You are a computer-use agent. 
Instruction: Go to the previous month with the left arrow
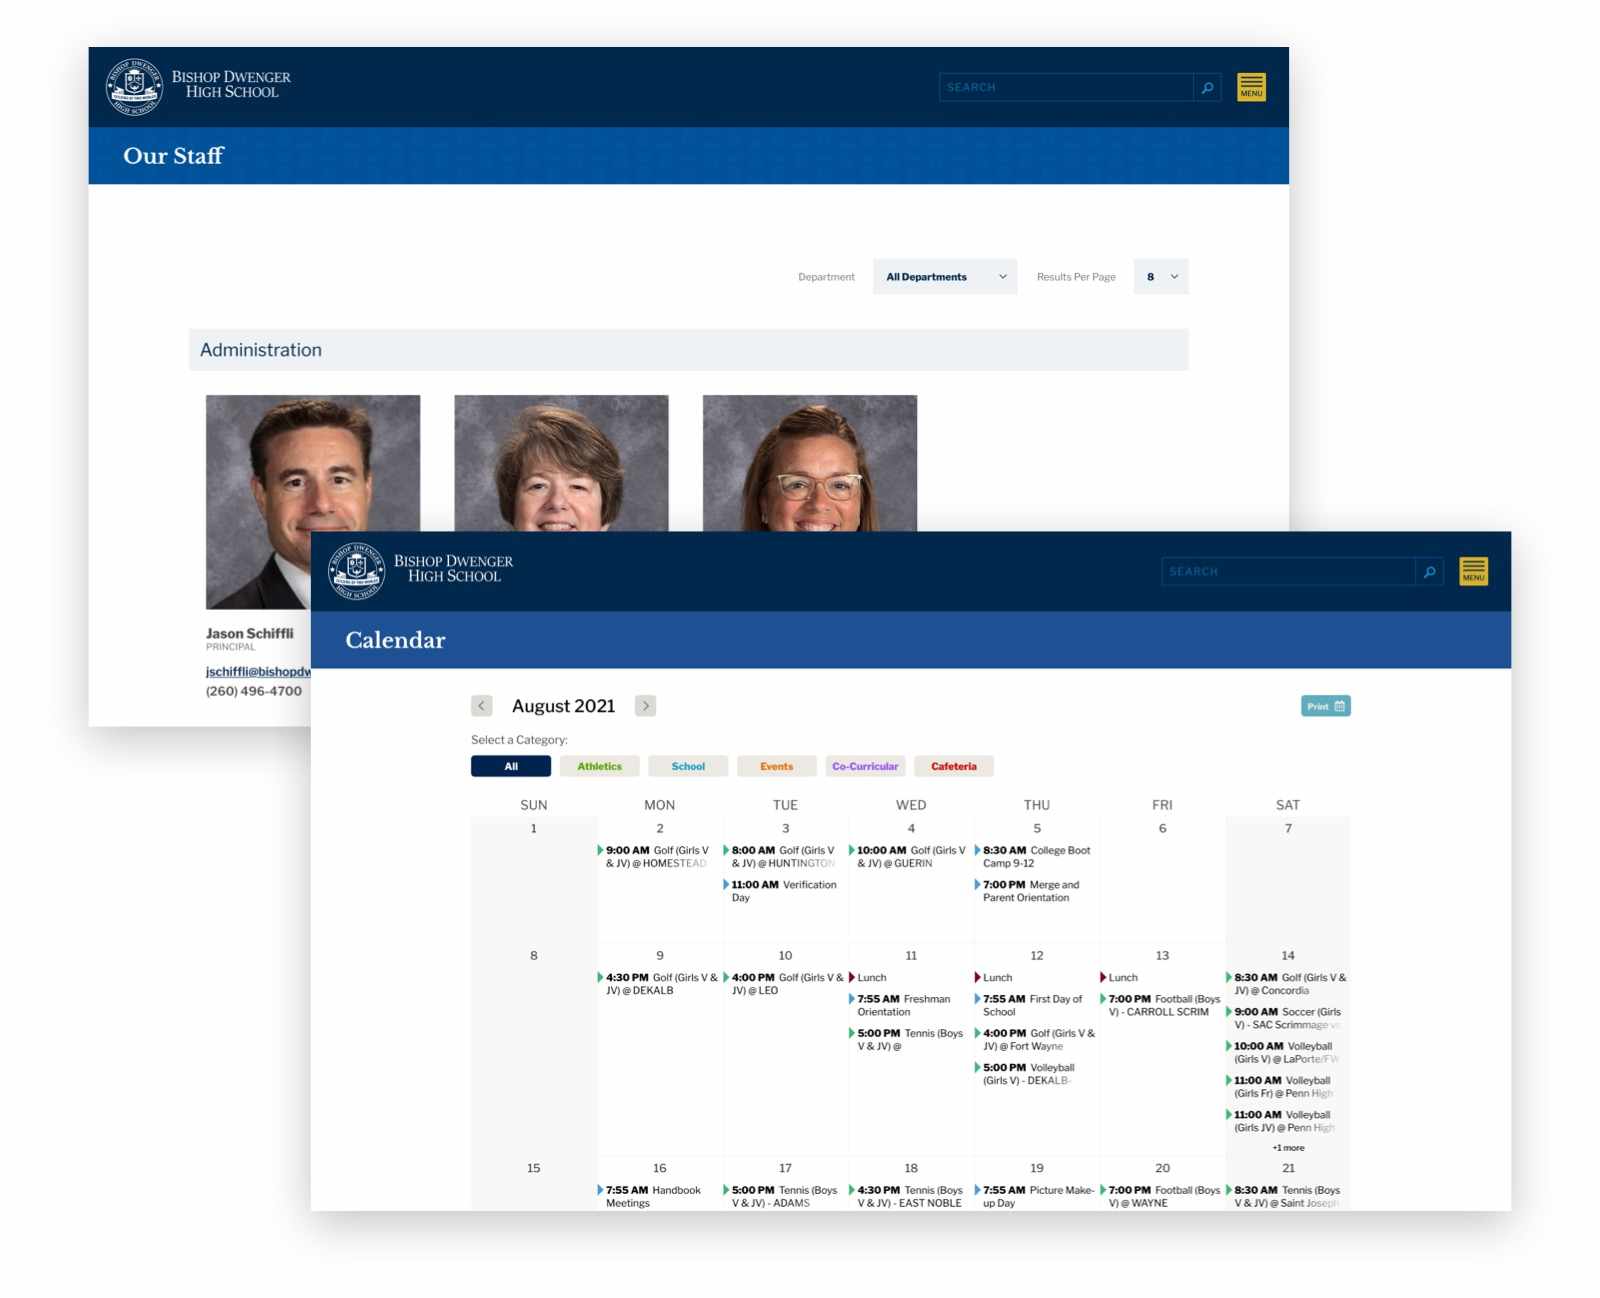[481, 706]
